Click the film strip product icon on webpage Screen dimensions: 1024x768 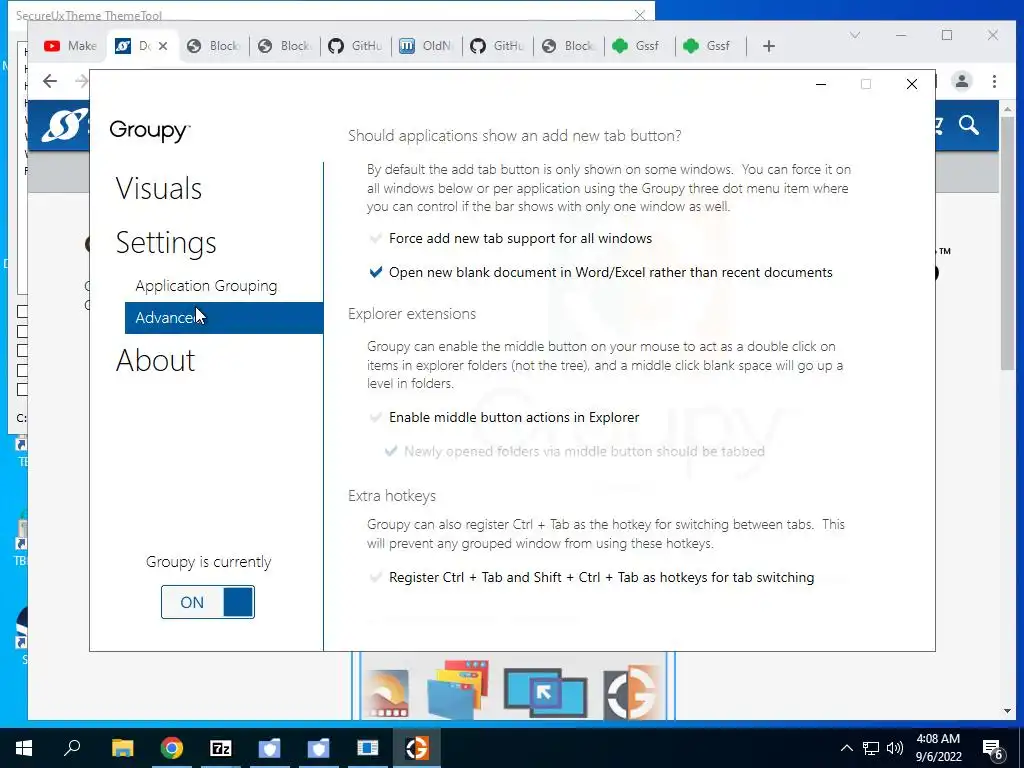[x=387, y=692]
